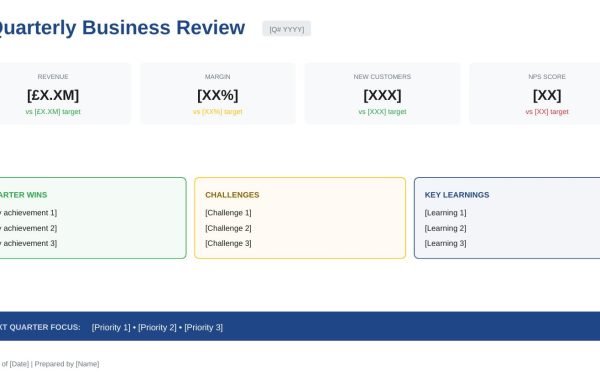Select the [XX%] margin value
Image resolution: width=600 pixels, height=385 pixels.
pos(218,95)
